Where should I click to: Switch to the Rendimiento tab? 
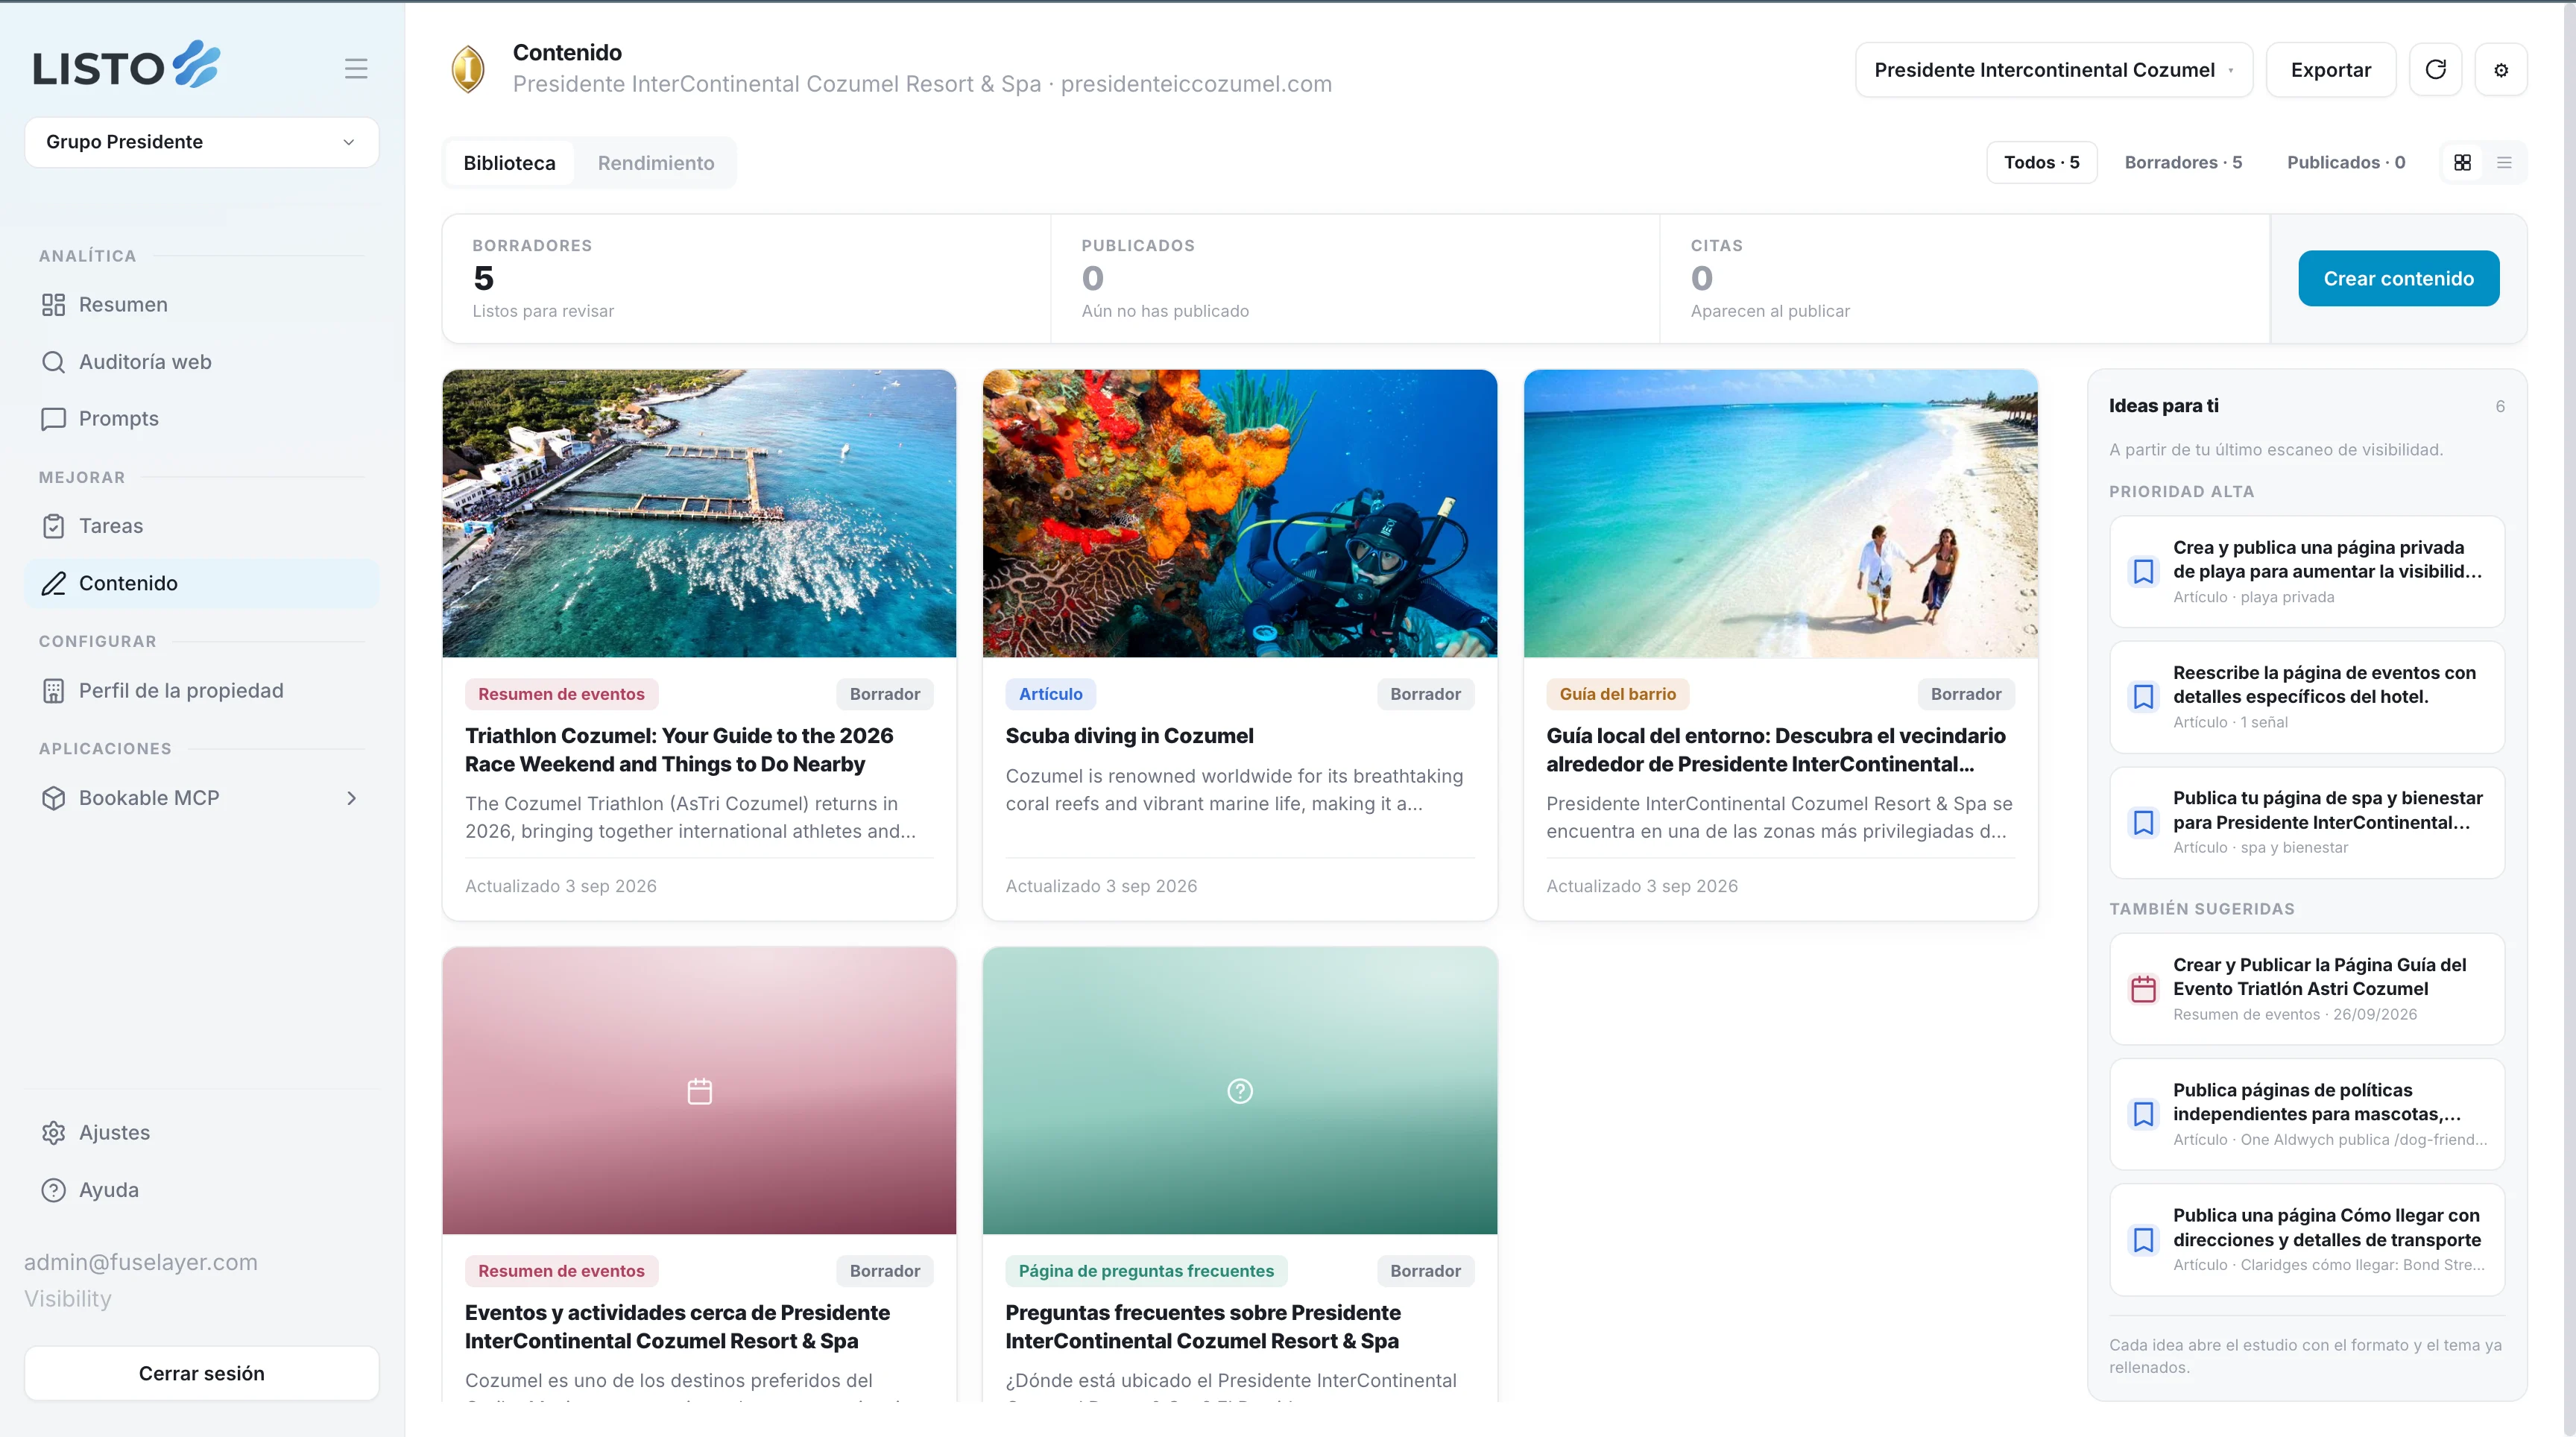[x=656, y=163]
